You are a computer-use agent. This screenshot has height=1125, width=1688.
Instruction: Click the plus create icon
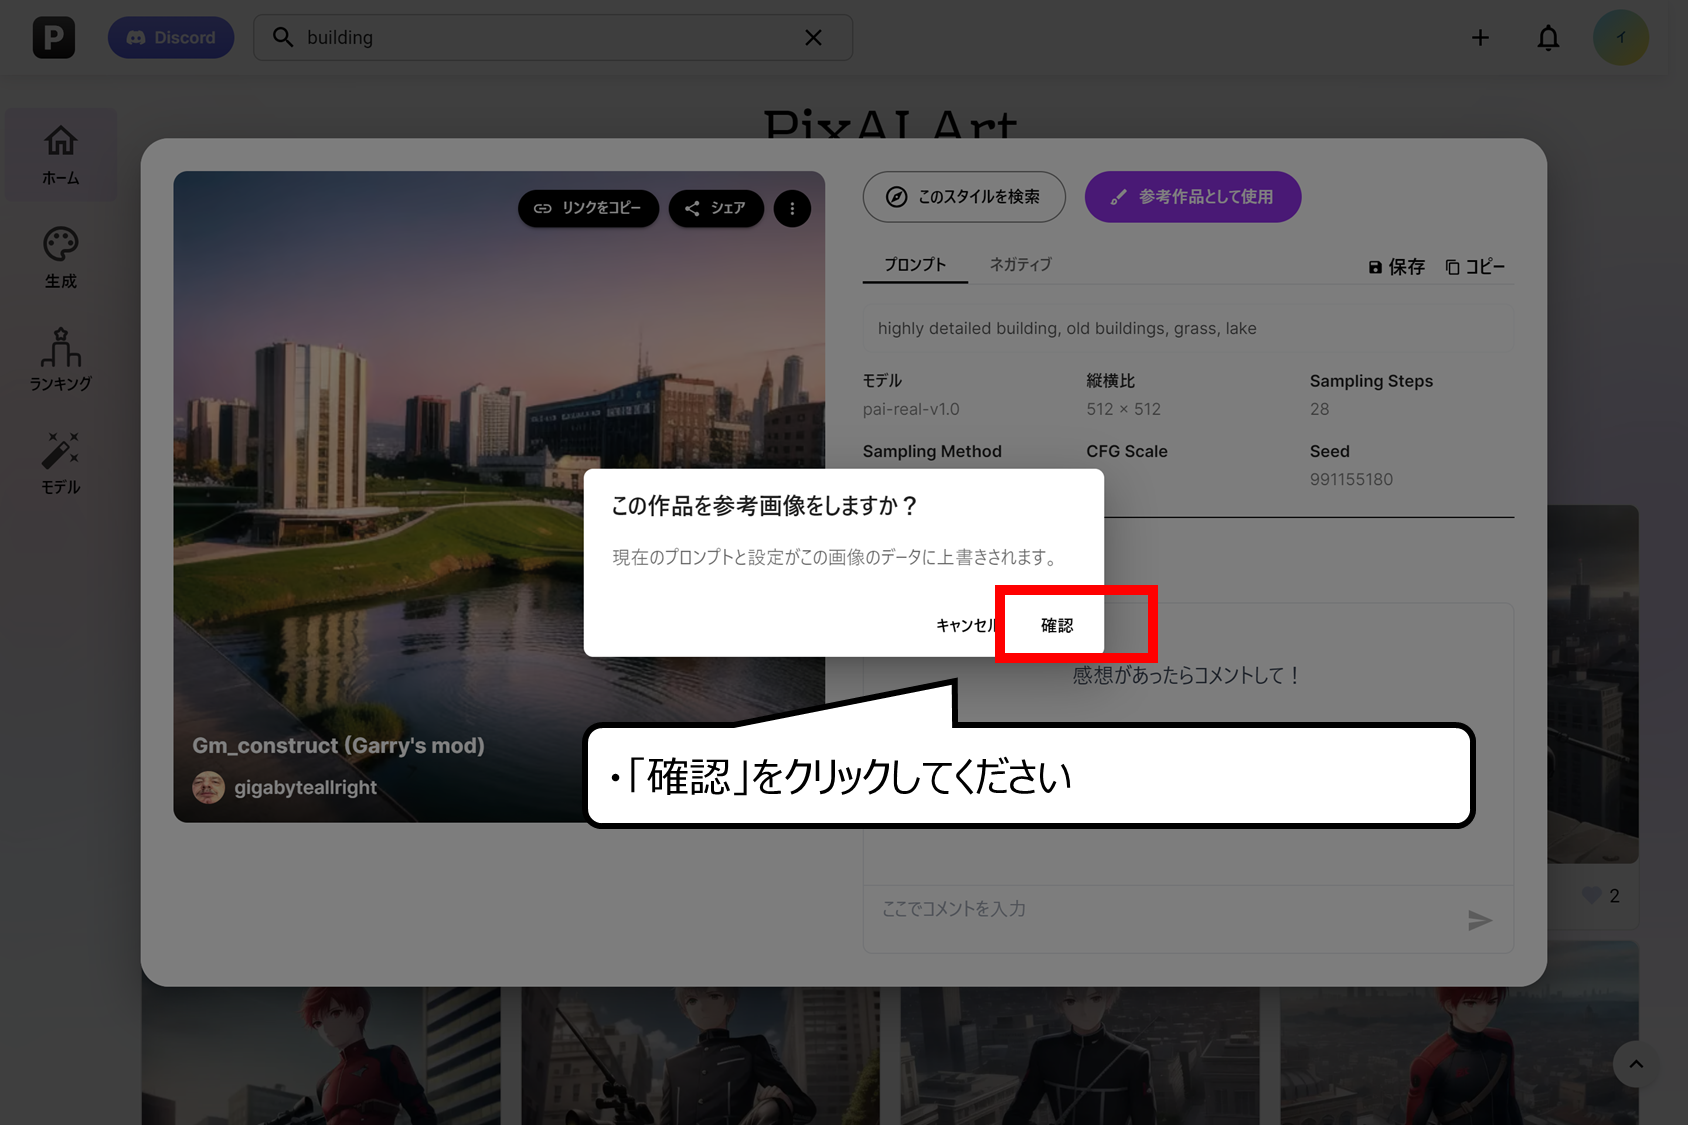(x=1480, y=38)
